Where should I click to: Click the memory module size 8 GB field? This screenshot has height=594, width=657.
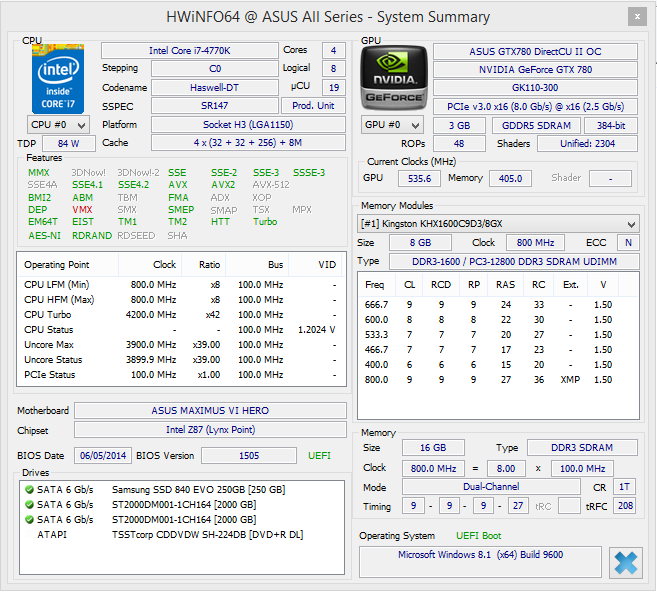coord(420,243)
